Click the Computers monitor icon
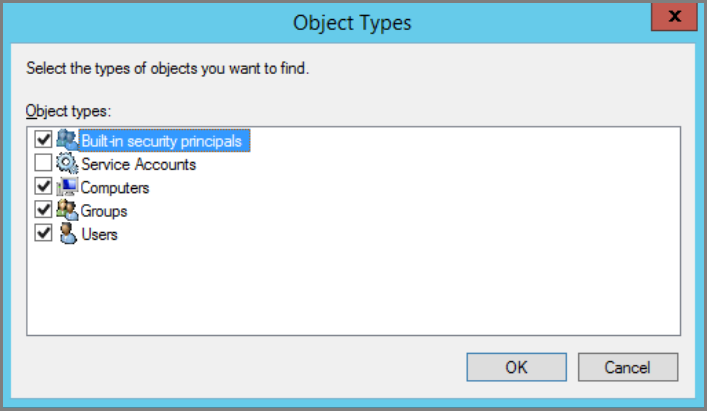The image size is (707, 411). (x=67, y=187)
